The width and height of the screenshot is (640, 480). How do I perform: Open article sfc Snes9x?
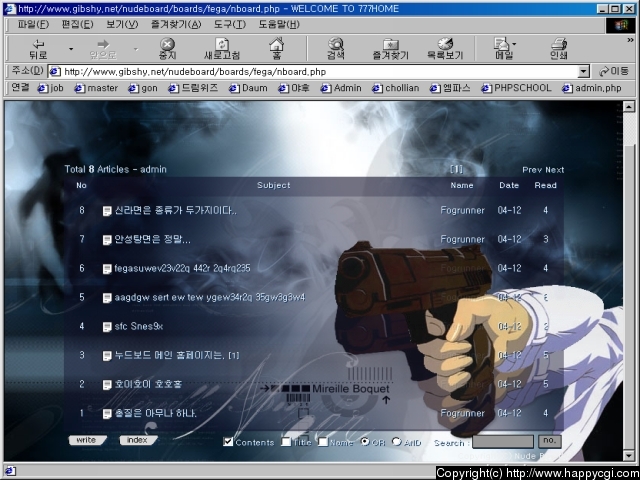pyautogui.click(x=139, y=327)
